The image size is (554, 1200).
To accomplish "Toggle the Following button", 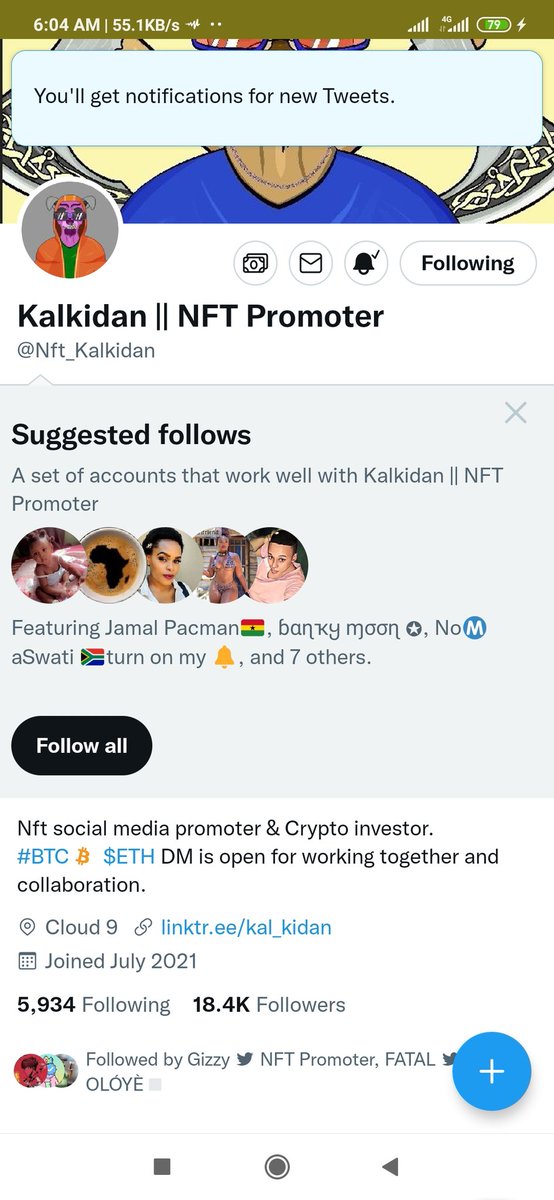I will pos(467,263).
